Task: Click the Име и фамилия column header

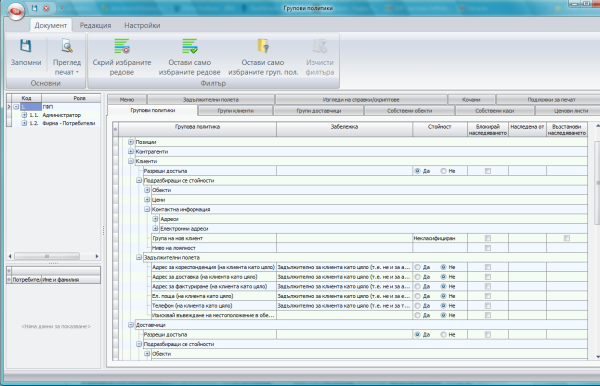Action: (71, 280)
